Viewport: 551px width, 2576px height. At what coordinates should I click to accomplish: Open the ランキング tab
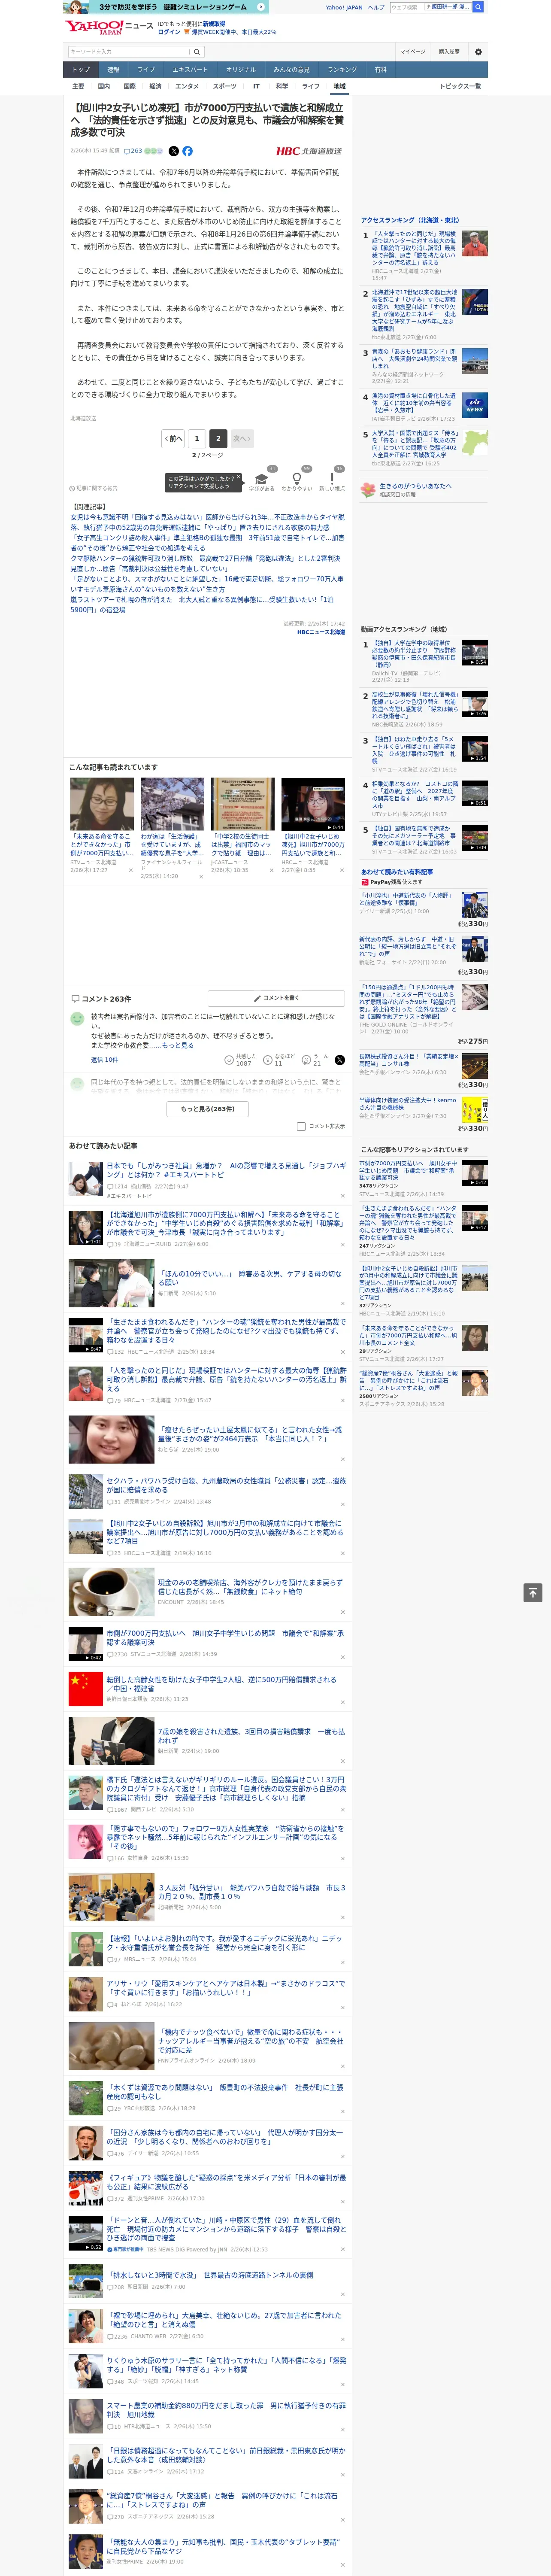click(342, 70)
